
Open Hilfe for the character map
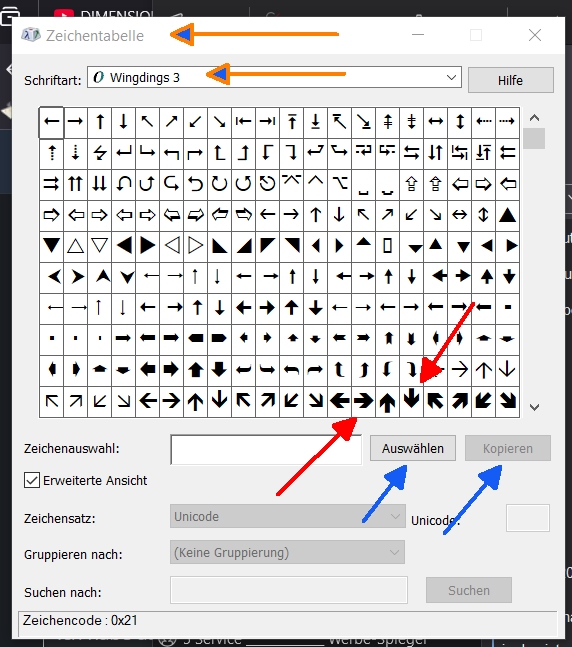[511, 80]
